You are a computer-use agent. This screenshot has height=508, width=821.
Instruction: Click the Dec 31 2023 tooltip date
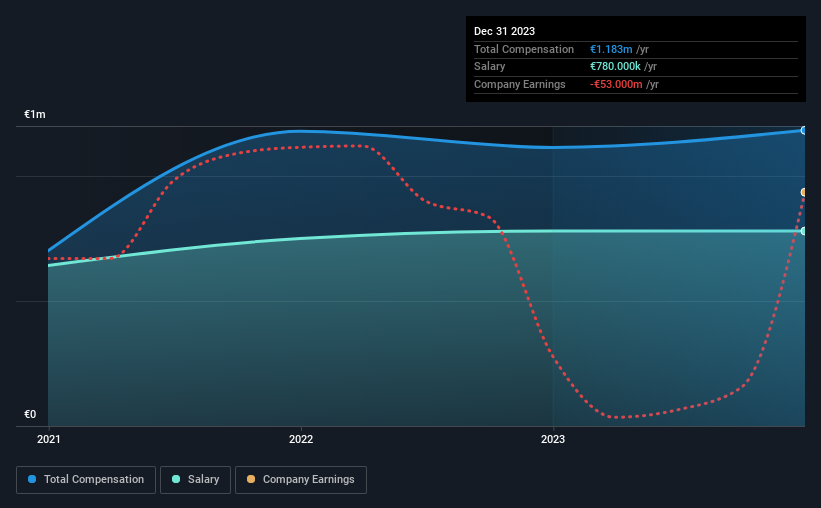point(504,31)
